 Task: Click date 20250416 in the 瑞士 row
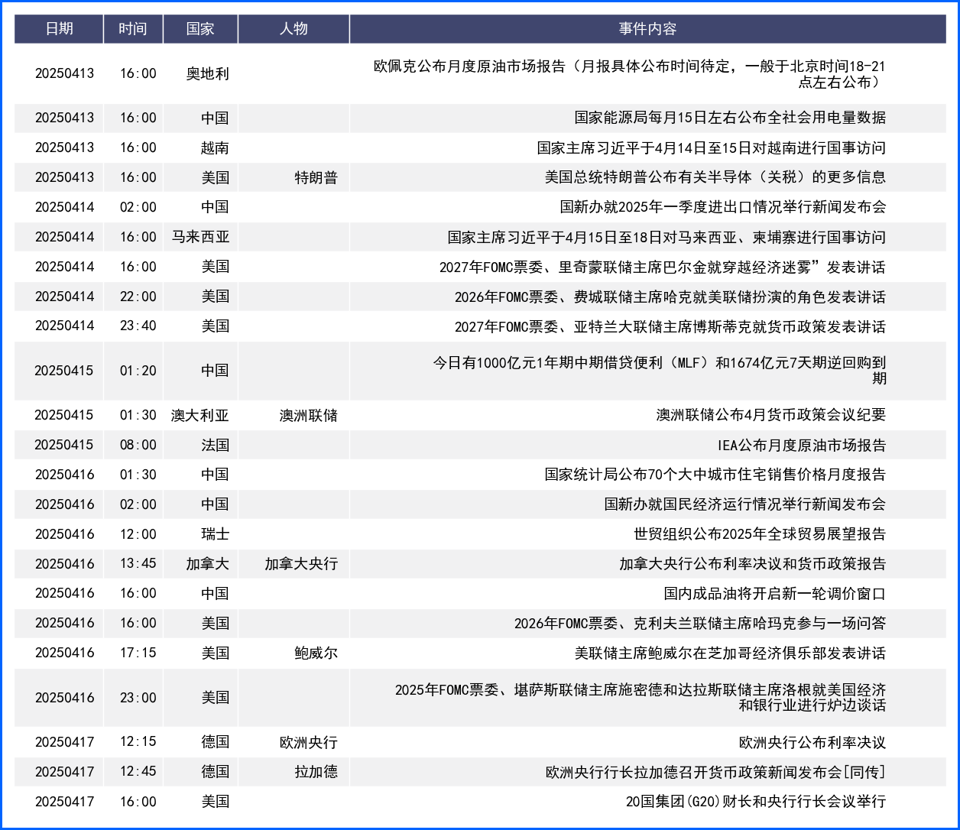pyautogui.click(x=64, y=534)
